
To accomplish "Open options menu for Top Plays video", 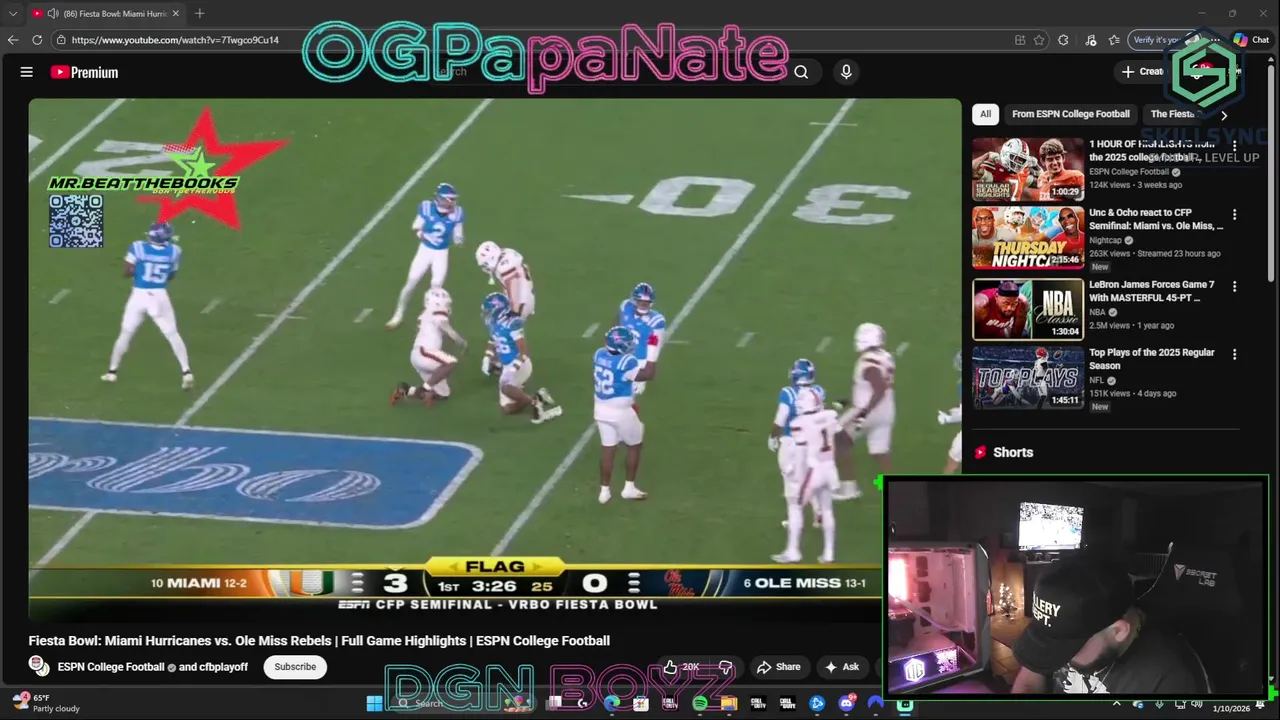I will [x=1234, y=354].
